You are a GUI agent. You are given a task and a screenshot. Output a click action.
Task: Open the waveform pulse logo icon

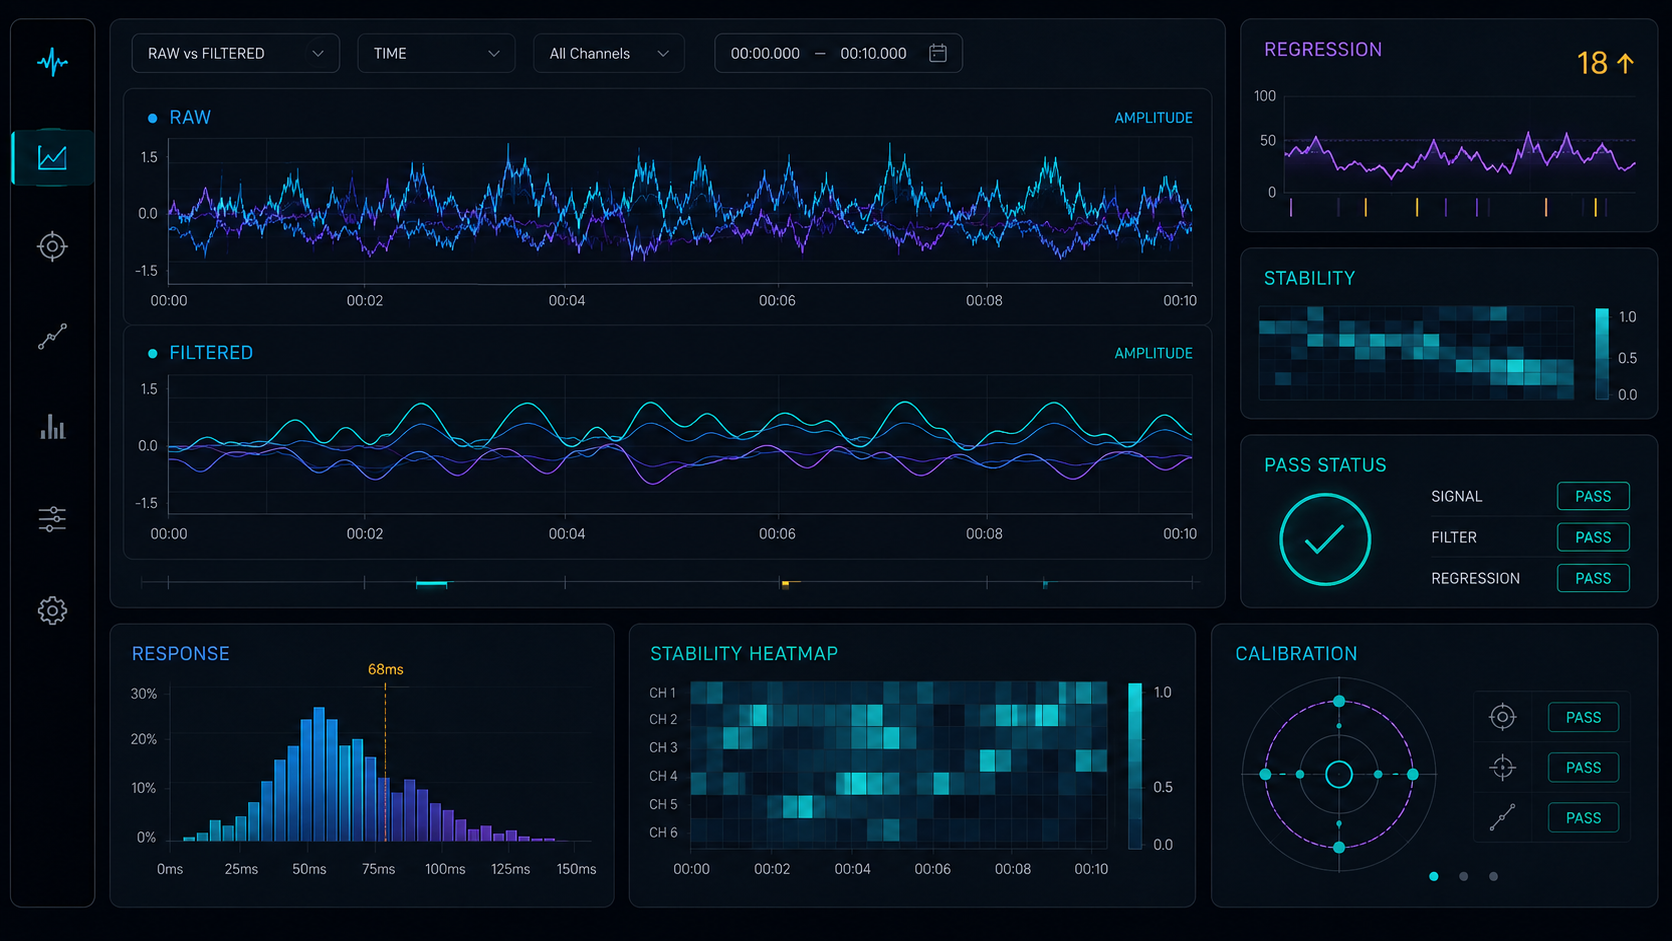(x=52, y=63)
